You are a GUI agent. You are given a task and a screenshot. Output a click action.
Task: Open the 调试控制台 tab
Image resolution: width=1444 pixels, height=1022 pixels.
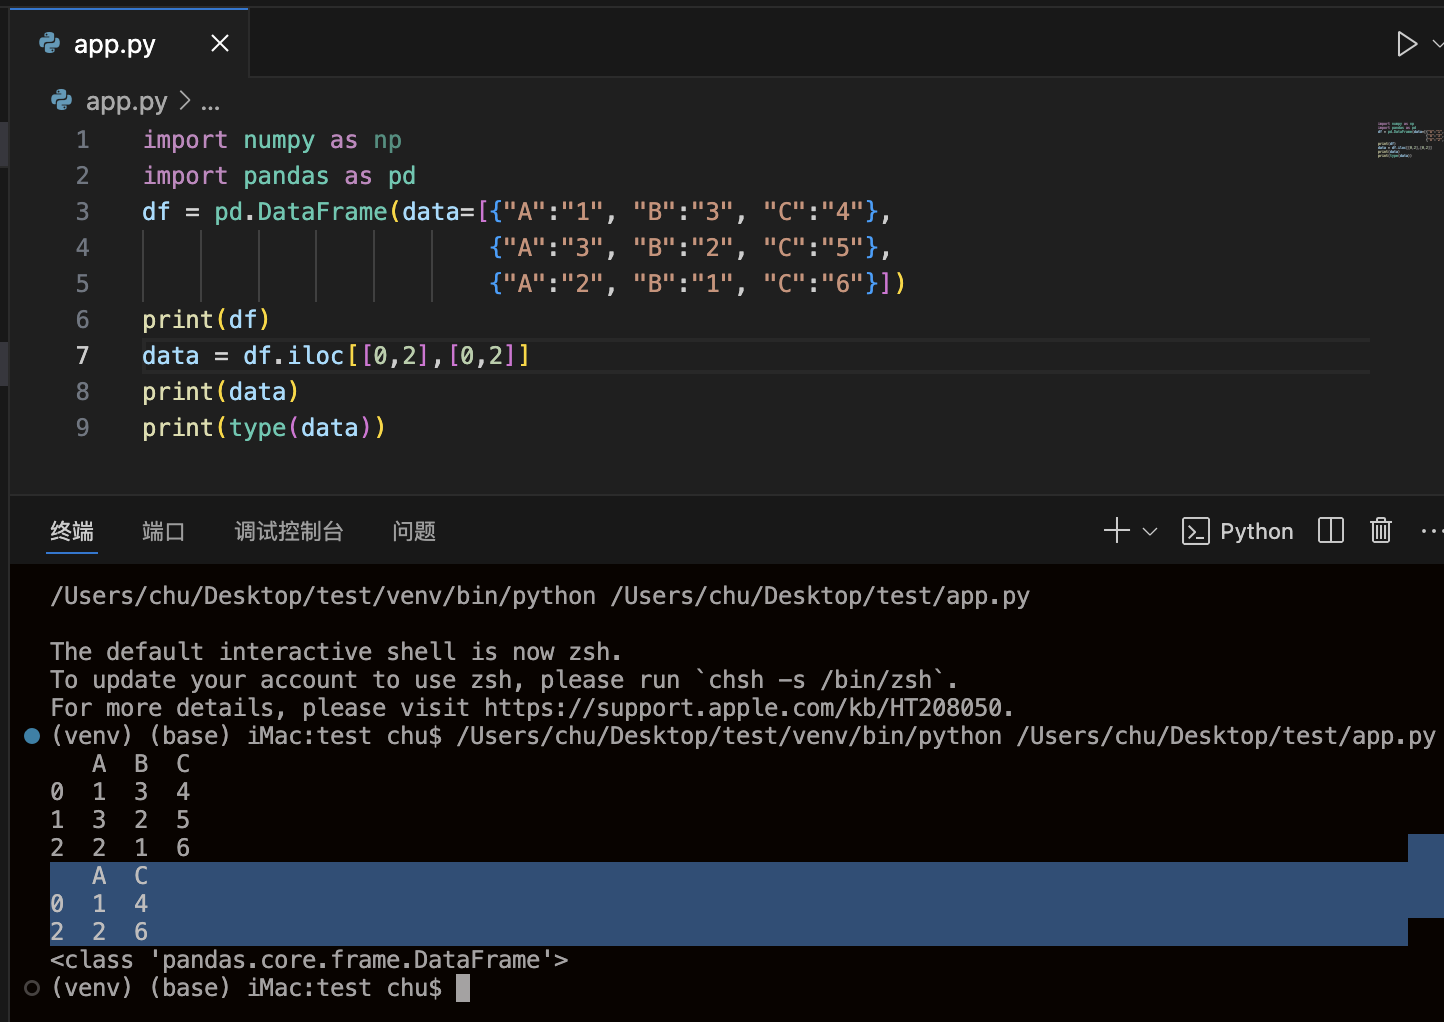[x=289, y=531]
